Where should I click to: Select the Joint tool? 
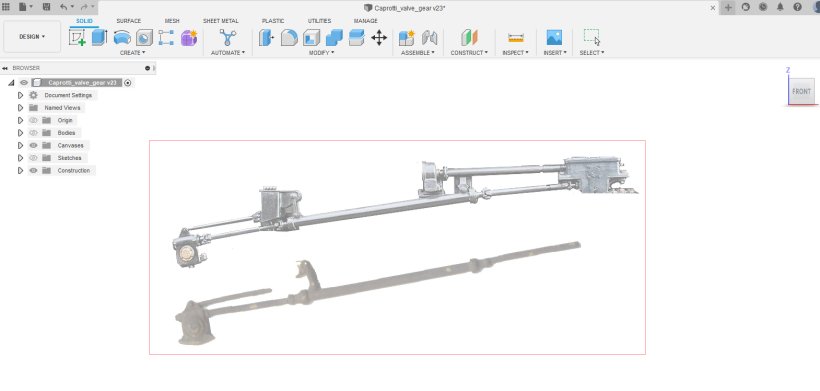click(429, 38)
